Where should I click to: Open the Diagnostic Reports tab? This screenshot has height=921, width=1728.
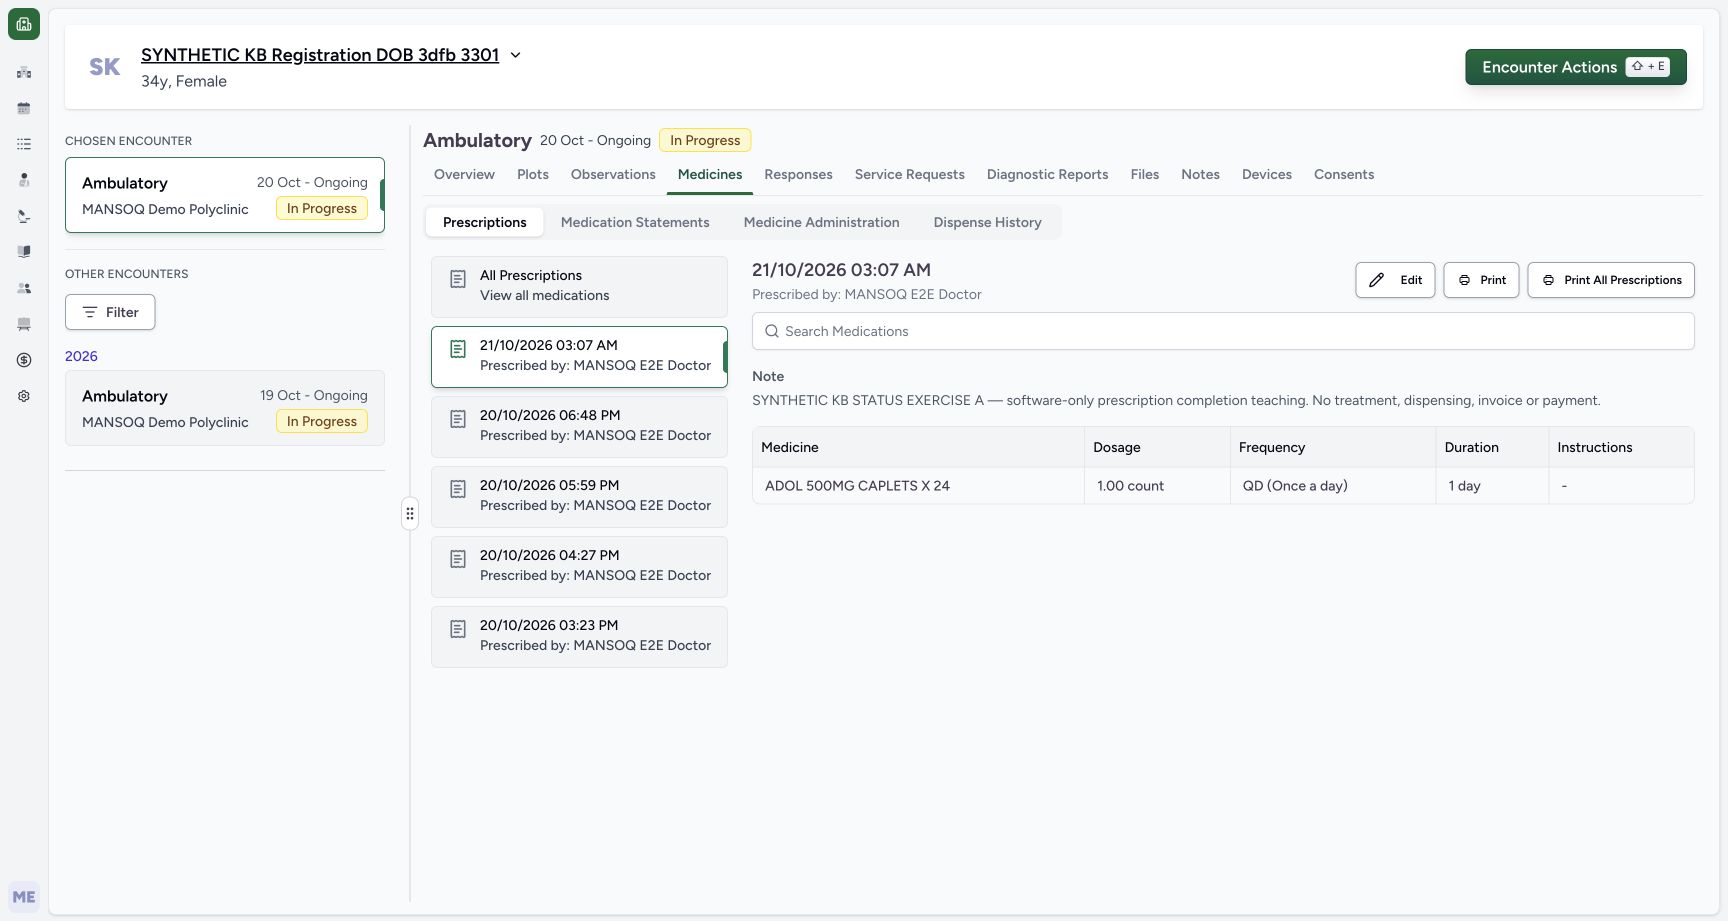coord(1048,174)
